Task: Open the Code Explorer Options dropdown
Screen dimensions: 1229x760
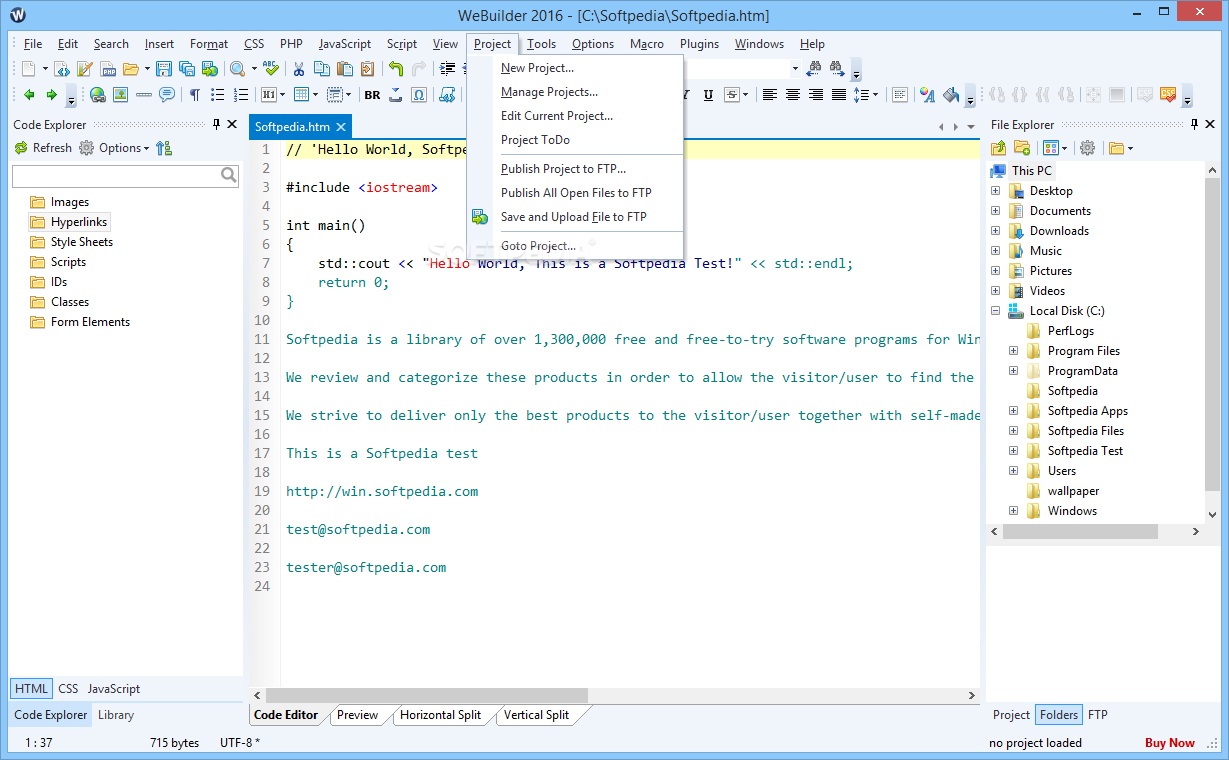Action: 114,148
